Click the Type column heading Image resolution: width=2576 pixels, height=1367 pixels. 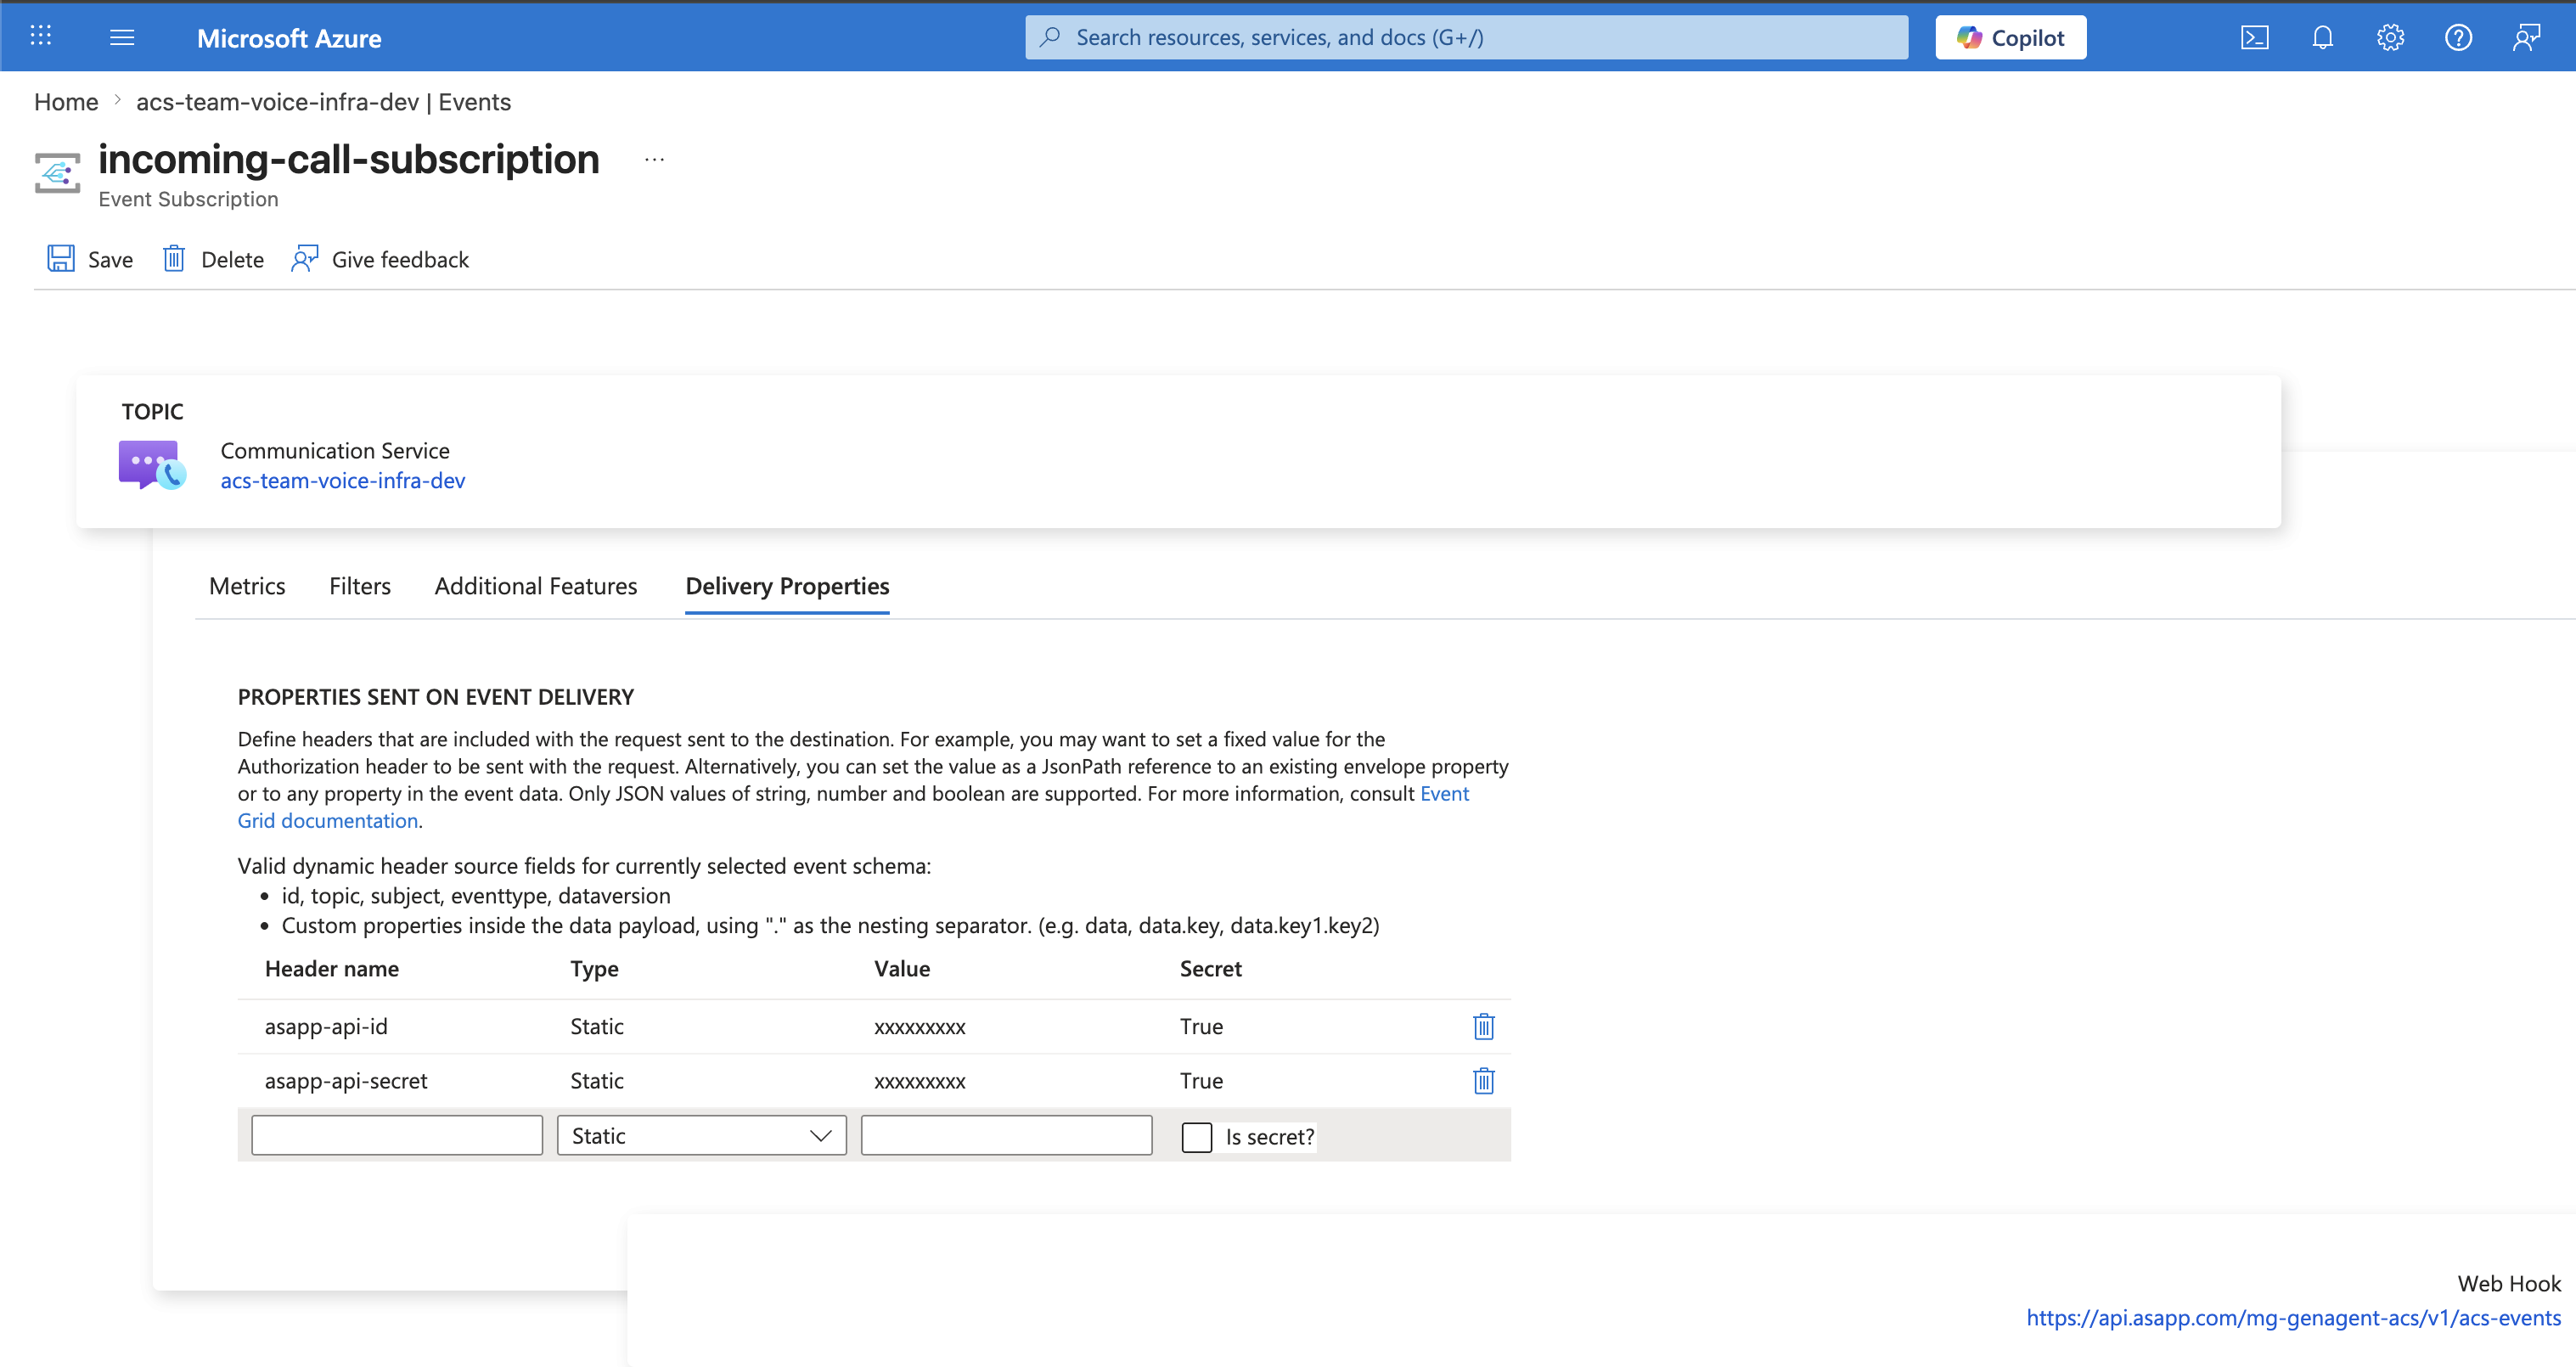(x=594, y=969)
